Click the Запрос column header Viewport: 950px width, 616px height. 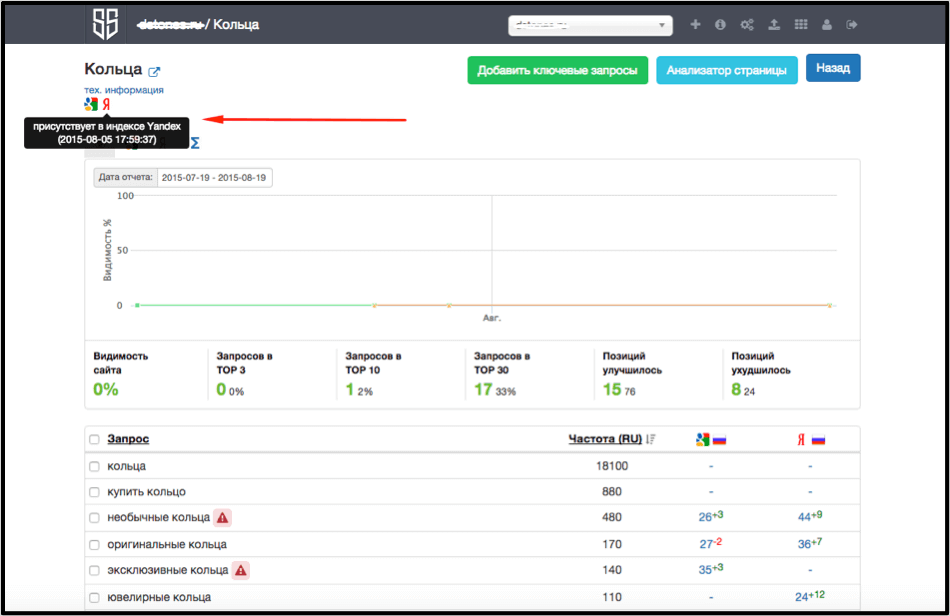[x=128, y=439]
